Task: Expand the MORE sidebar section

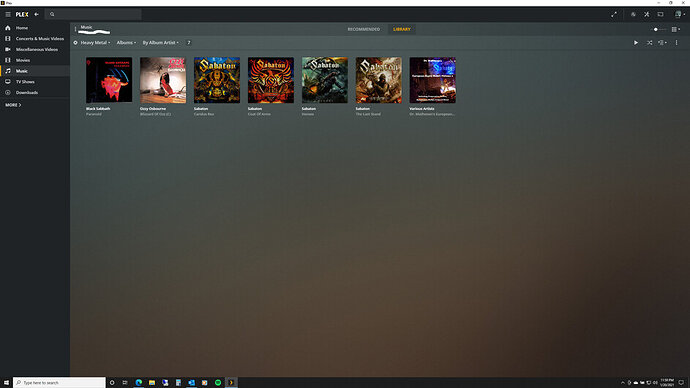Action: tap(13, 105)
